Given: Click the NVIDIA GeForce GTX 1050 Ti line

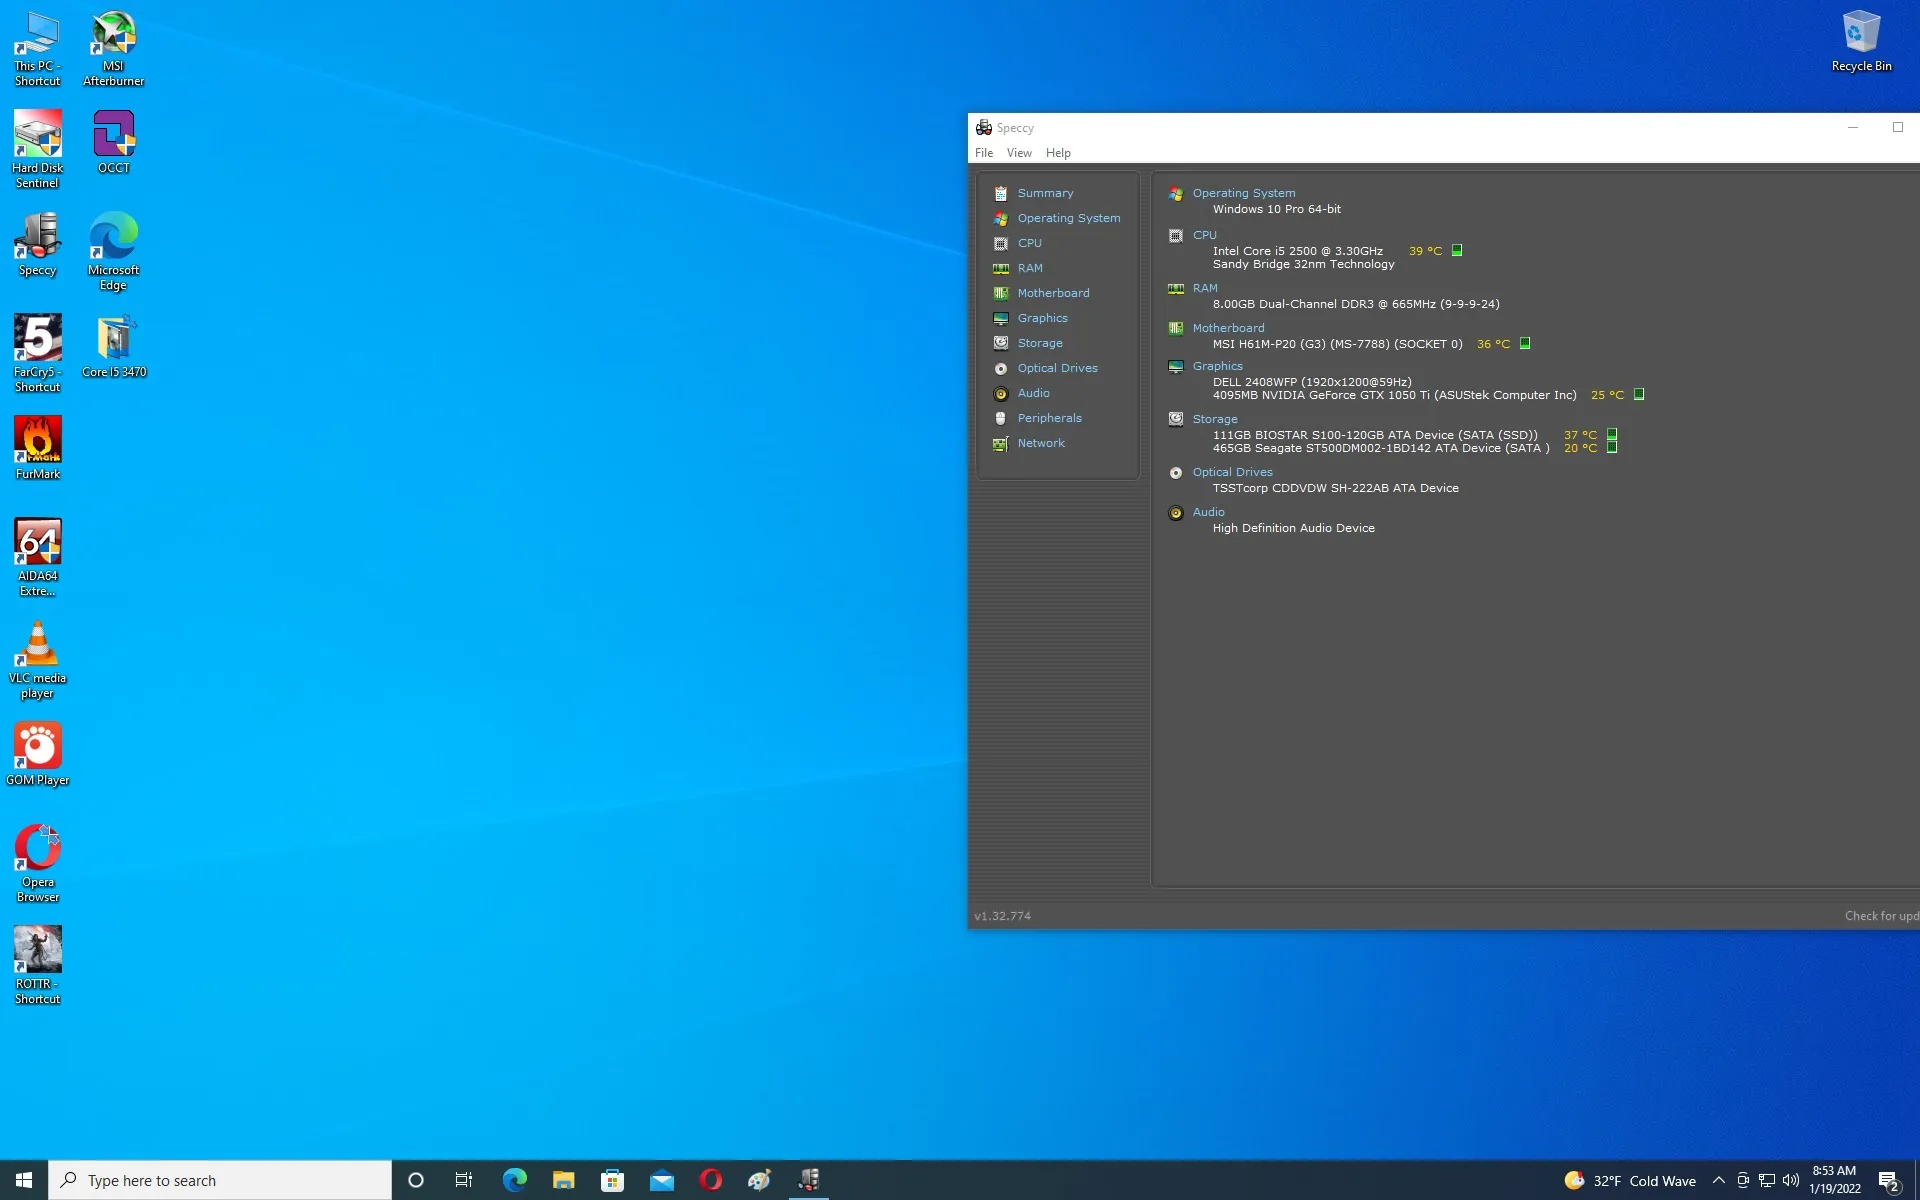Looking at the screenshot, I should pyautogui.click(x=1394, y=395).
